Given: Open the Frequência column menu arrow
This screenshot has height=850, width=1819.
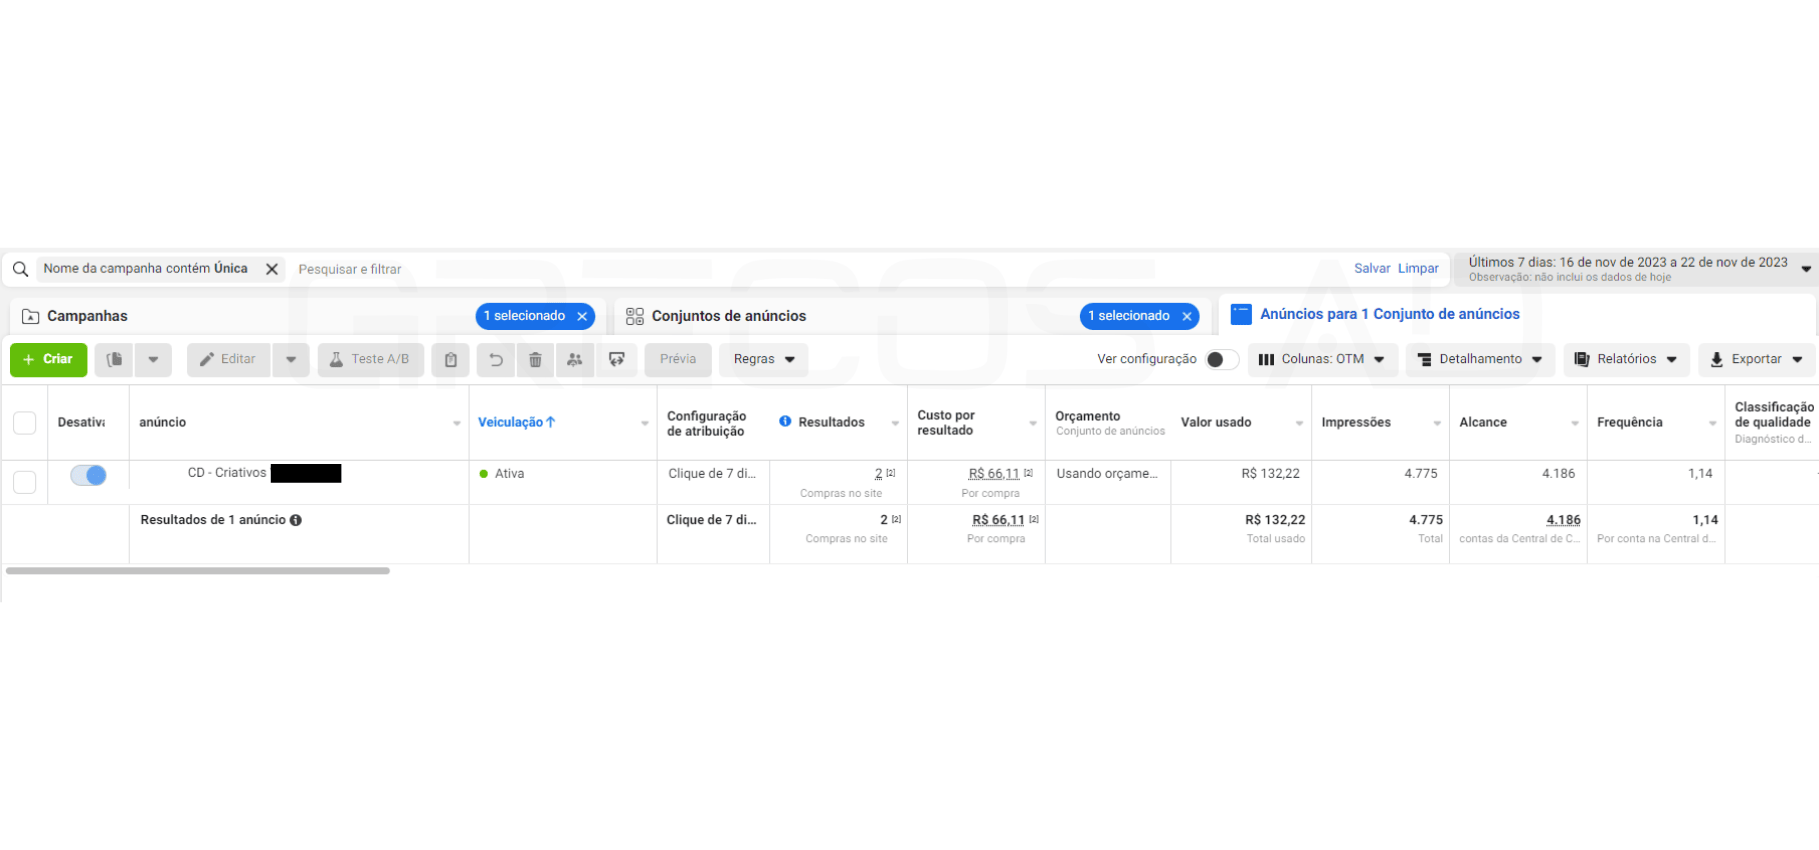Looking at the screenshot, I should coord(1713,423).
